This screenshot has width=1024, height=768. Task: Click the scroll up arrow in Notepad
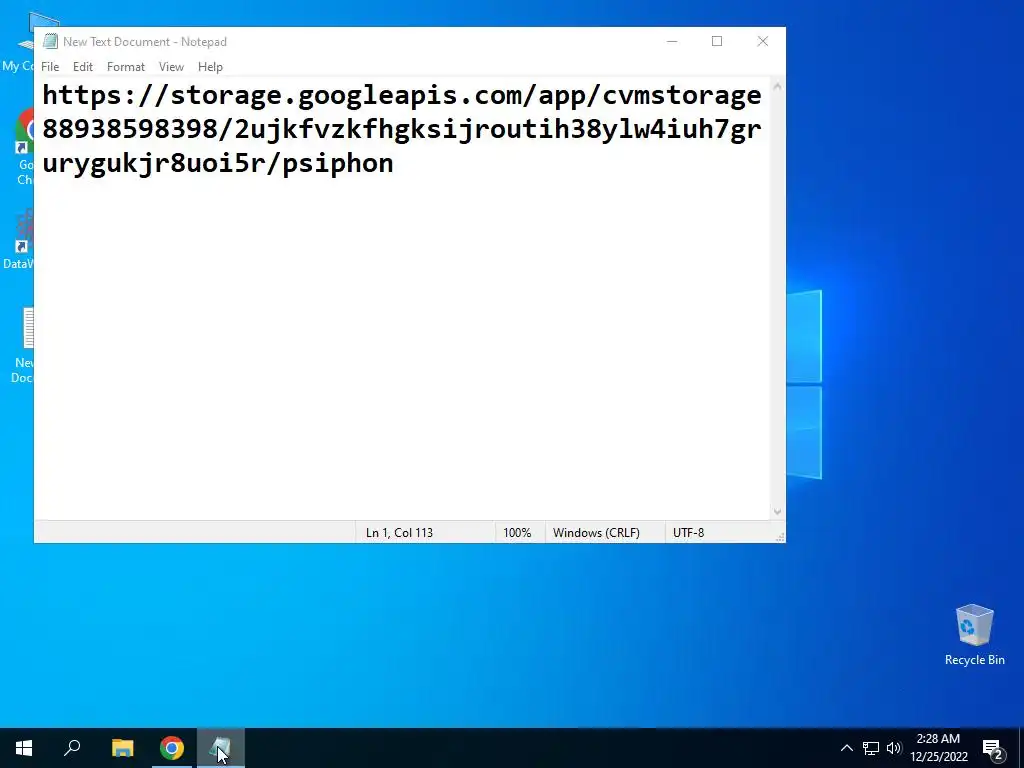tap(777, 86)
